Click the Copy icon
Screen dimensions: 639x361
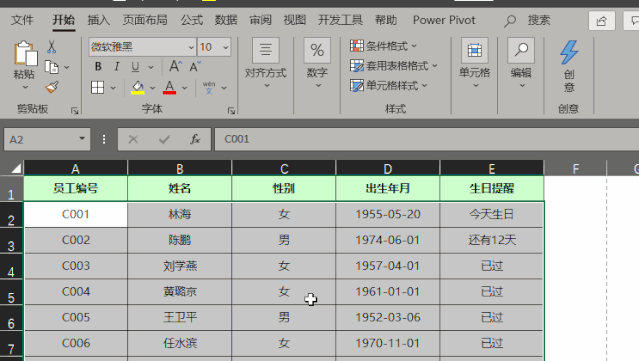(x=52, y=67)
